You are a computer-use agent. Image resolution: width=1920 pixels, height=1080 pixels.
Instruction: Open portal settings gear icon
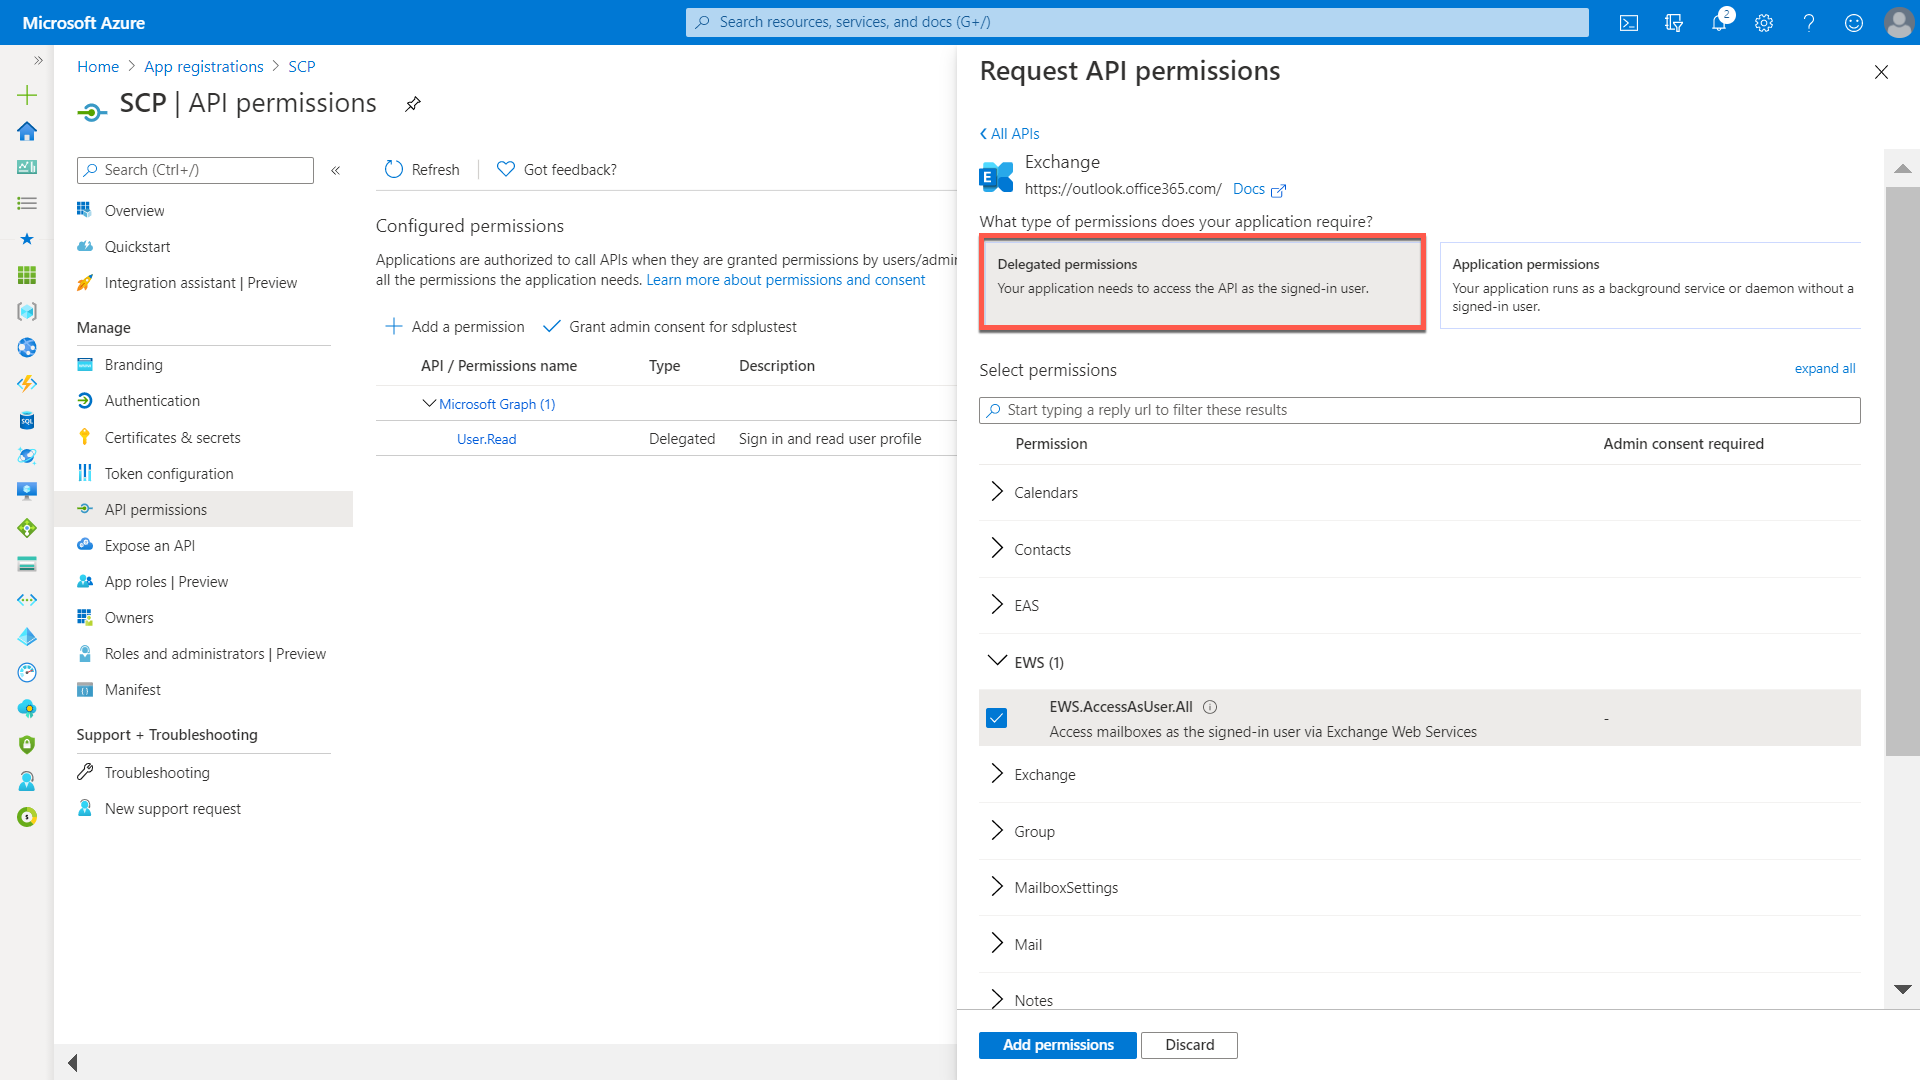tap(1764, 22)
